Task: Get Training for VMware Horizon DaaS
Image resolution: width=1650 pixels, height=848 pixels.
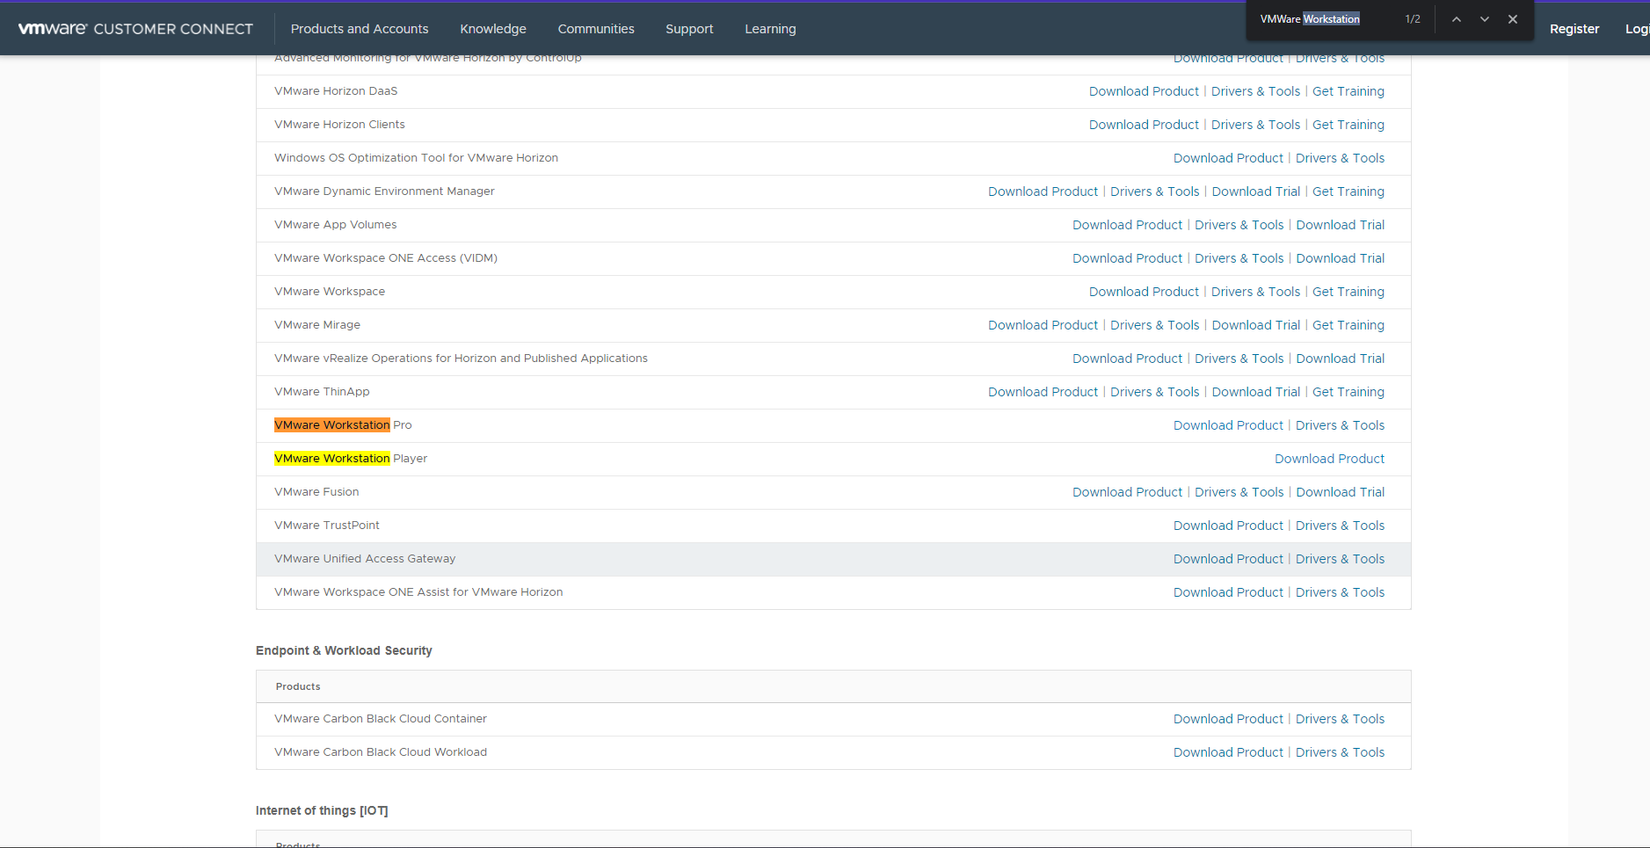Action: click(1348, 91)
